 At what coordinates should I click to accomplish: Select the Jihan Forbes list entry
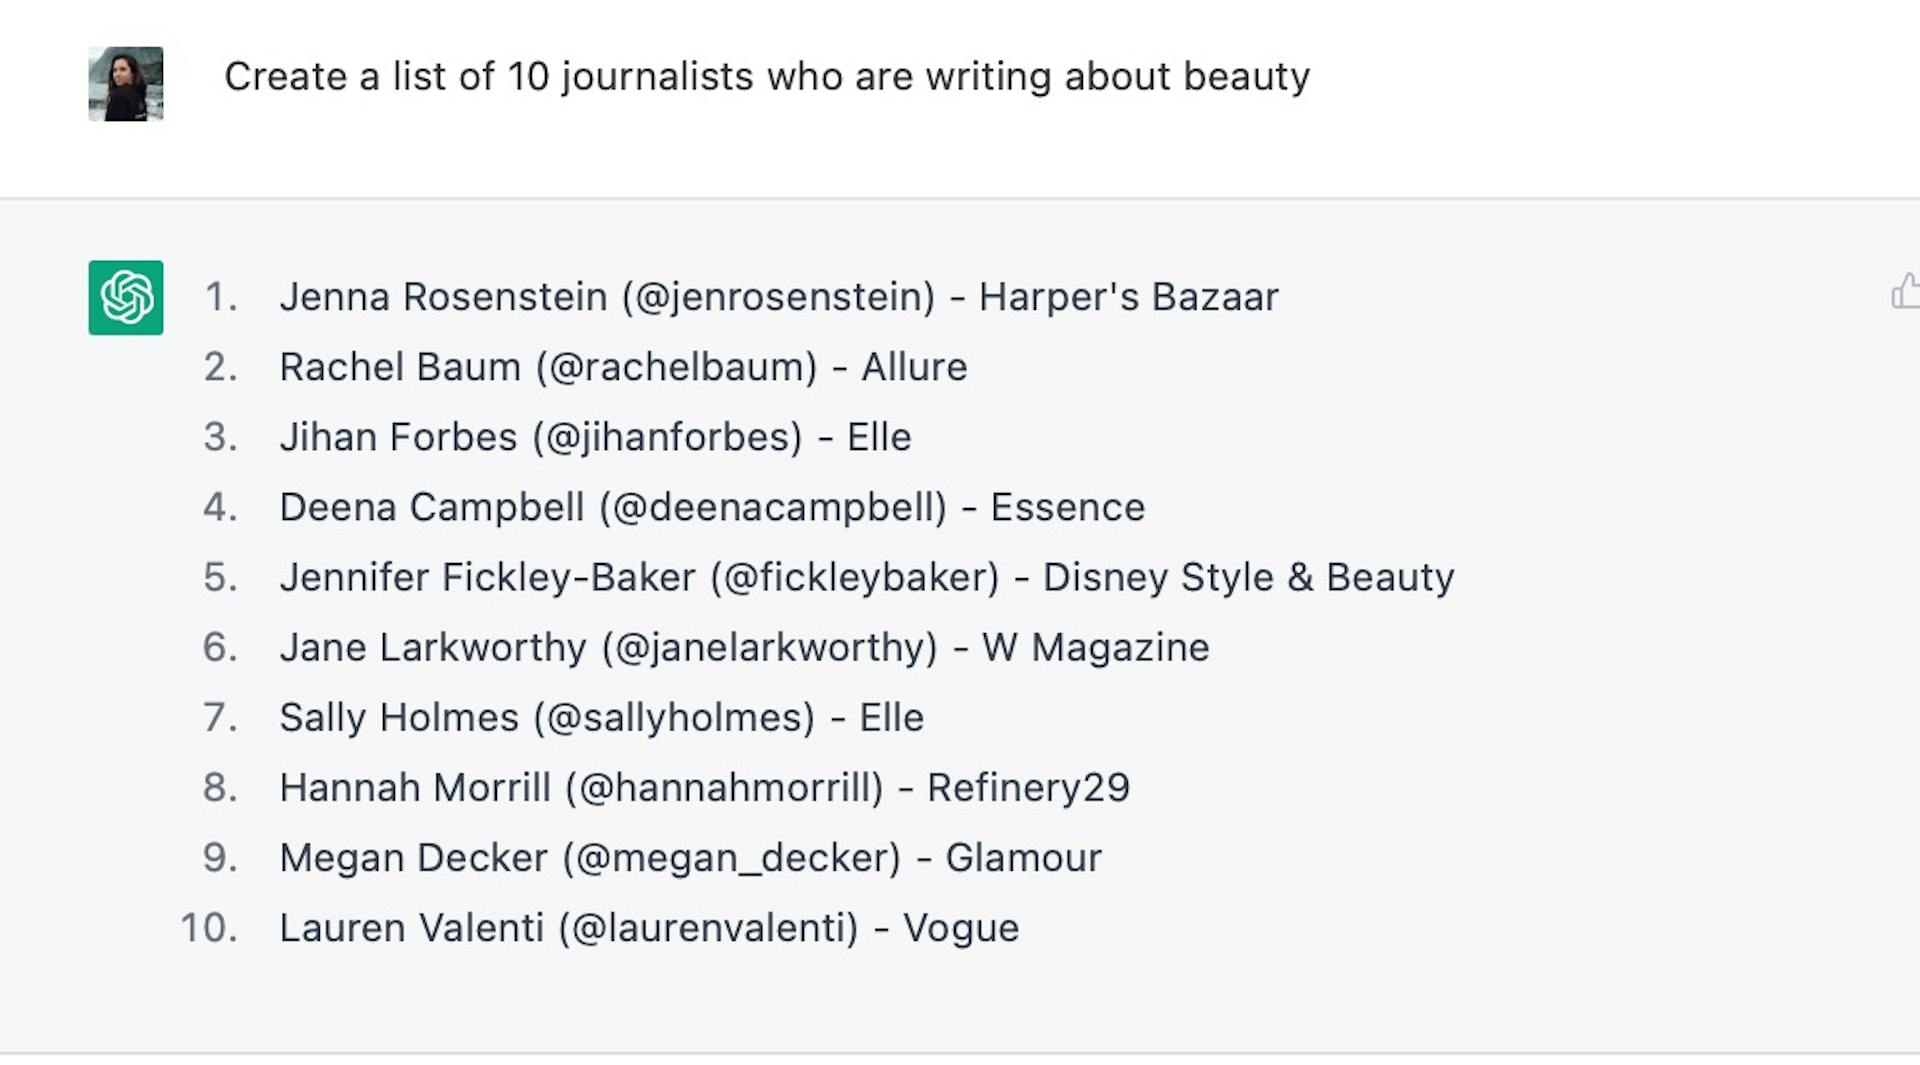[x=595, y=437]
